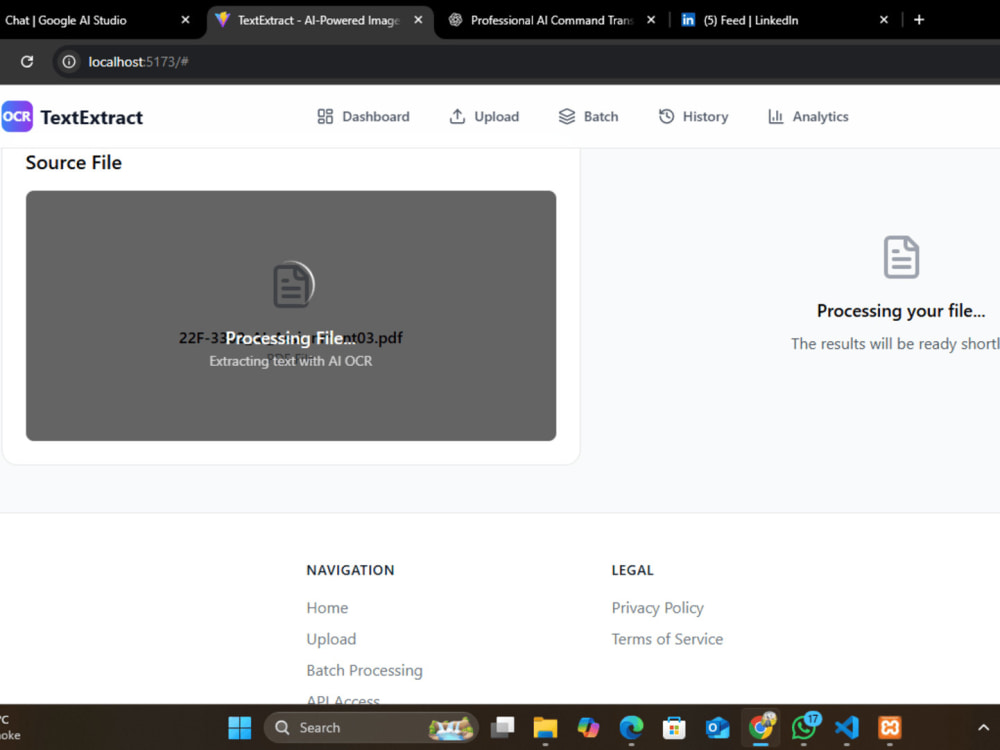Viewport: 1000px width, 750px height.
Task: Open Outlook from the taskbar
Action: click(717, 728)
